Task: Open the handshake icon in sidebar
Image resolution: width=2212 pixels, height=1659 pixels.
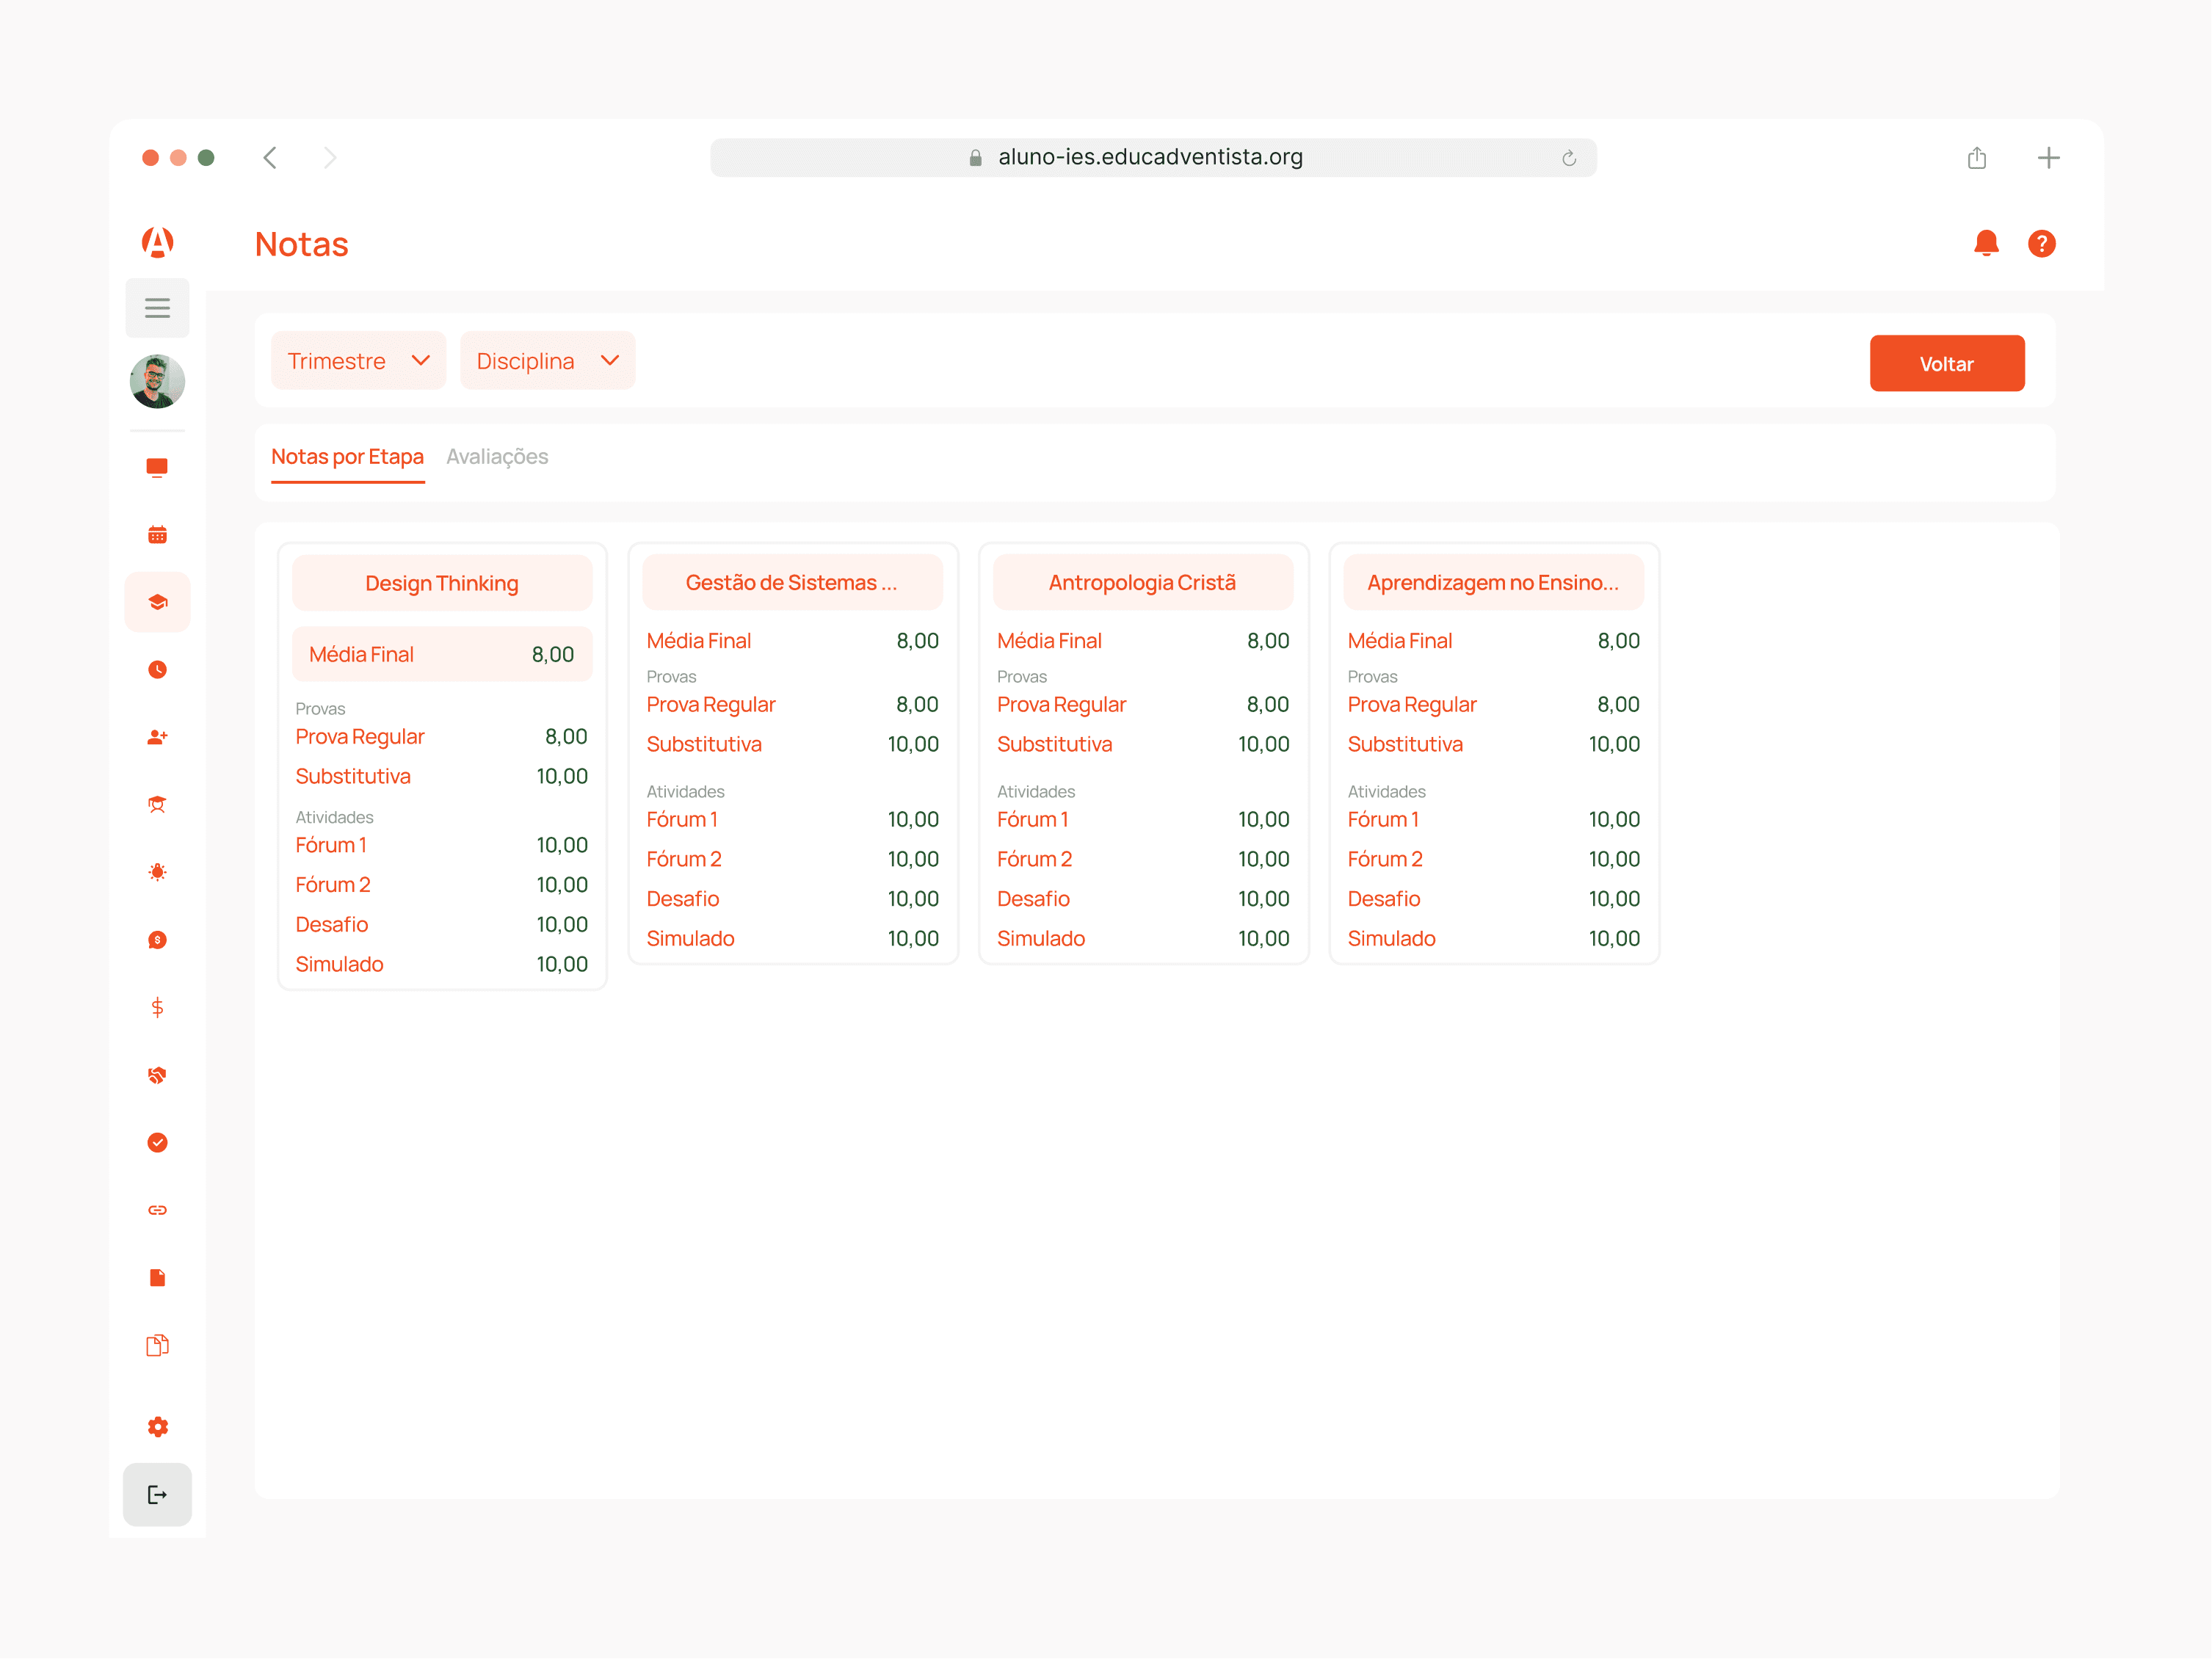Action: coord(157,1075)
